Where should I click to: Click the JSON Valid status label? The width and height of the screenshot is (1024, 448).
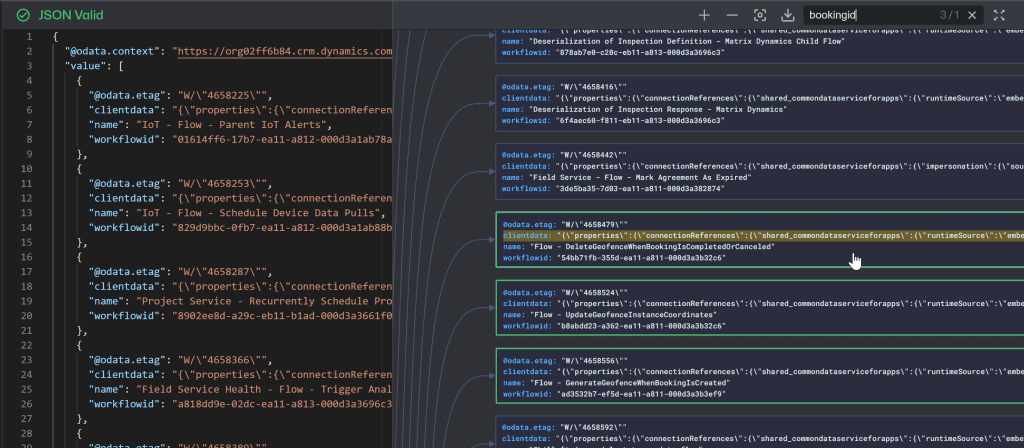70,15
